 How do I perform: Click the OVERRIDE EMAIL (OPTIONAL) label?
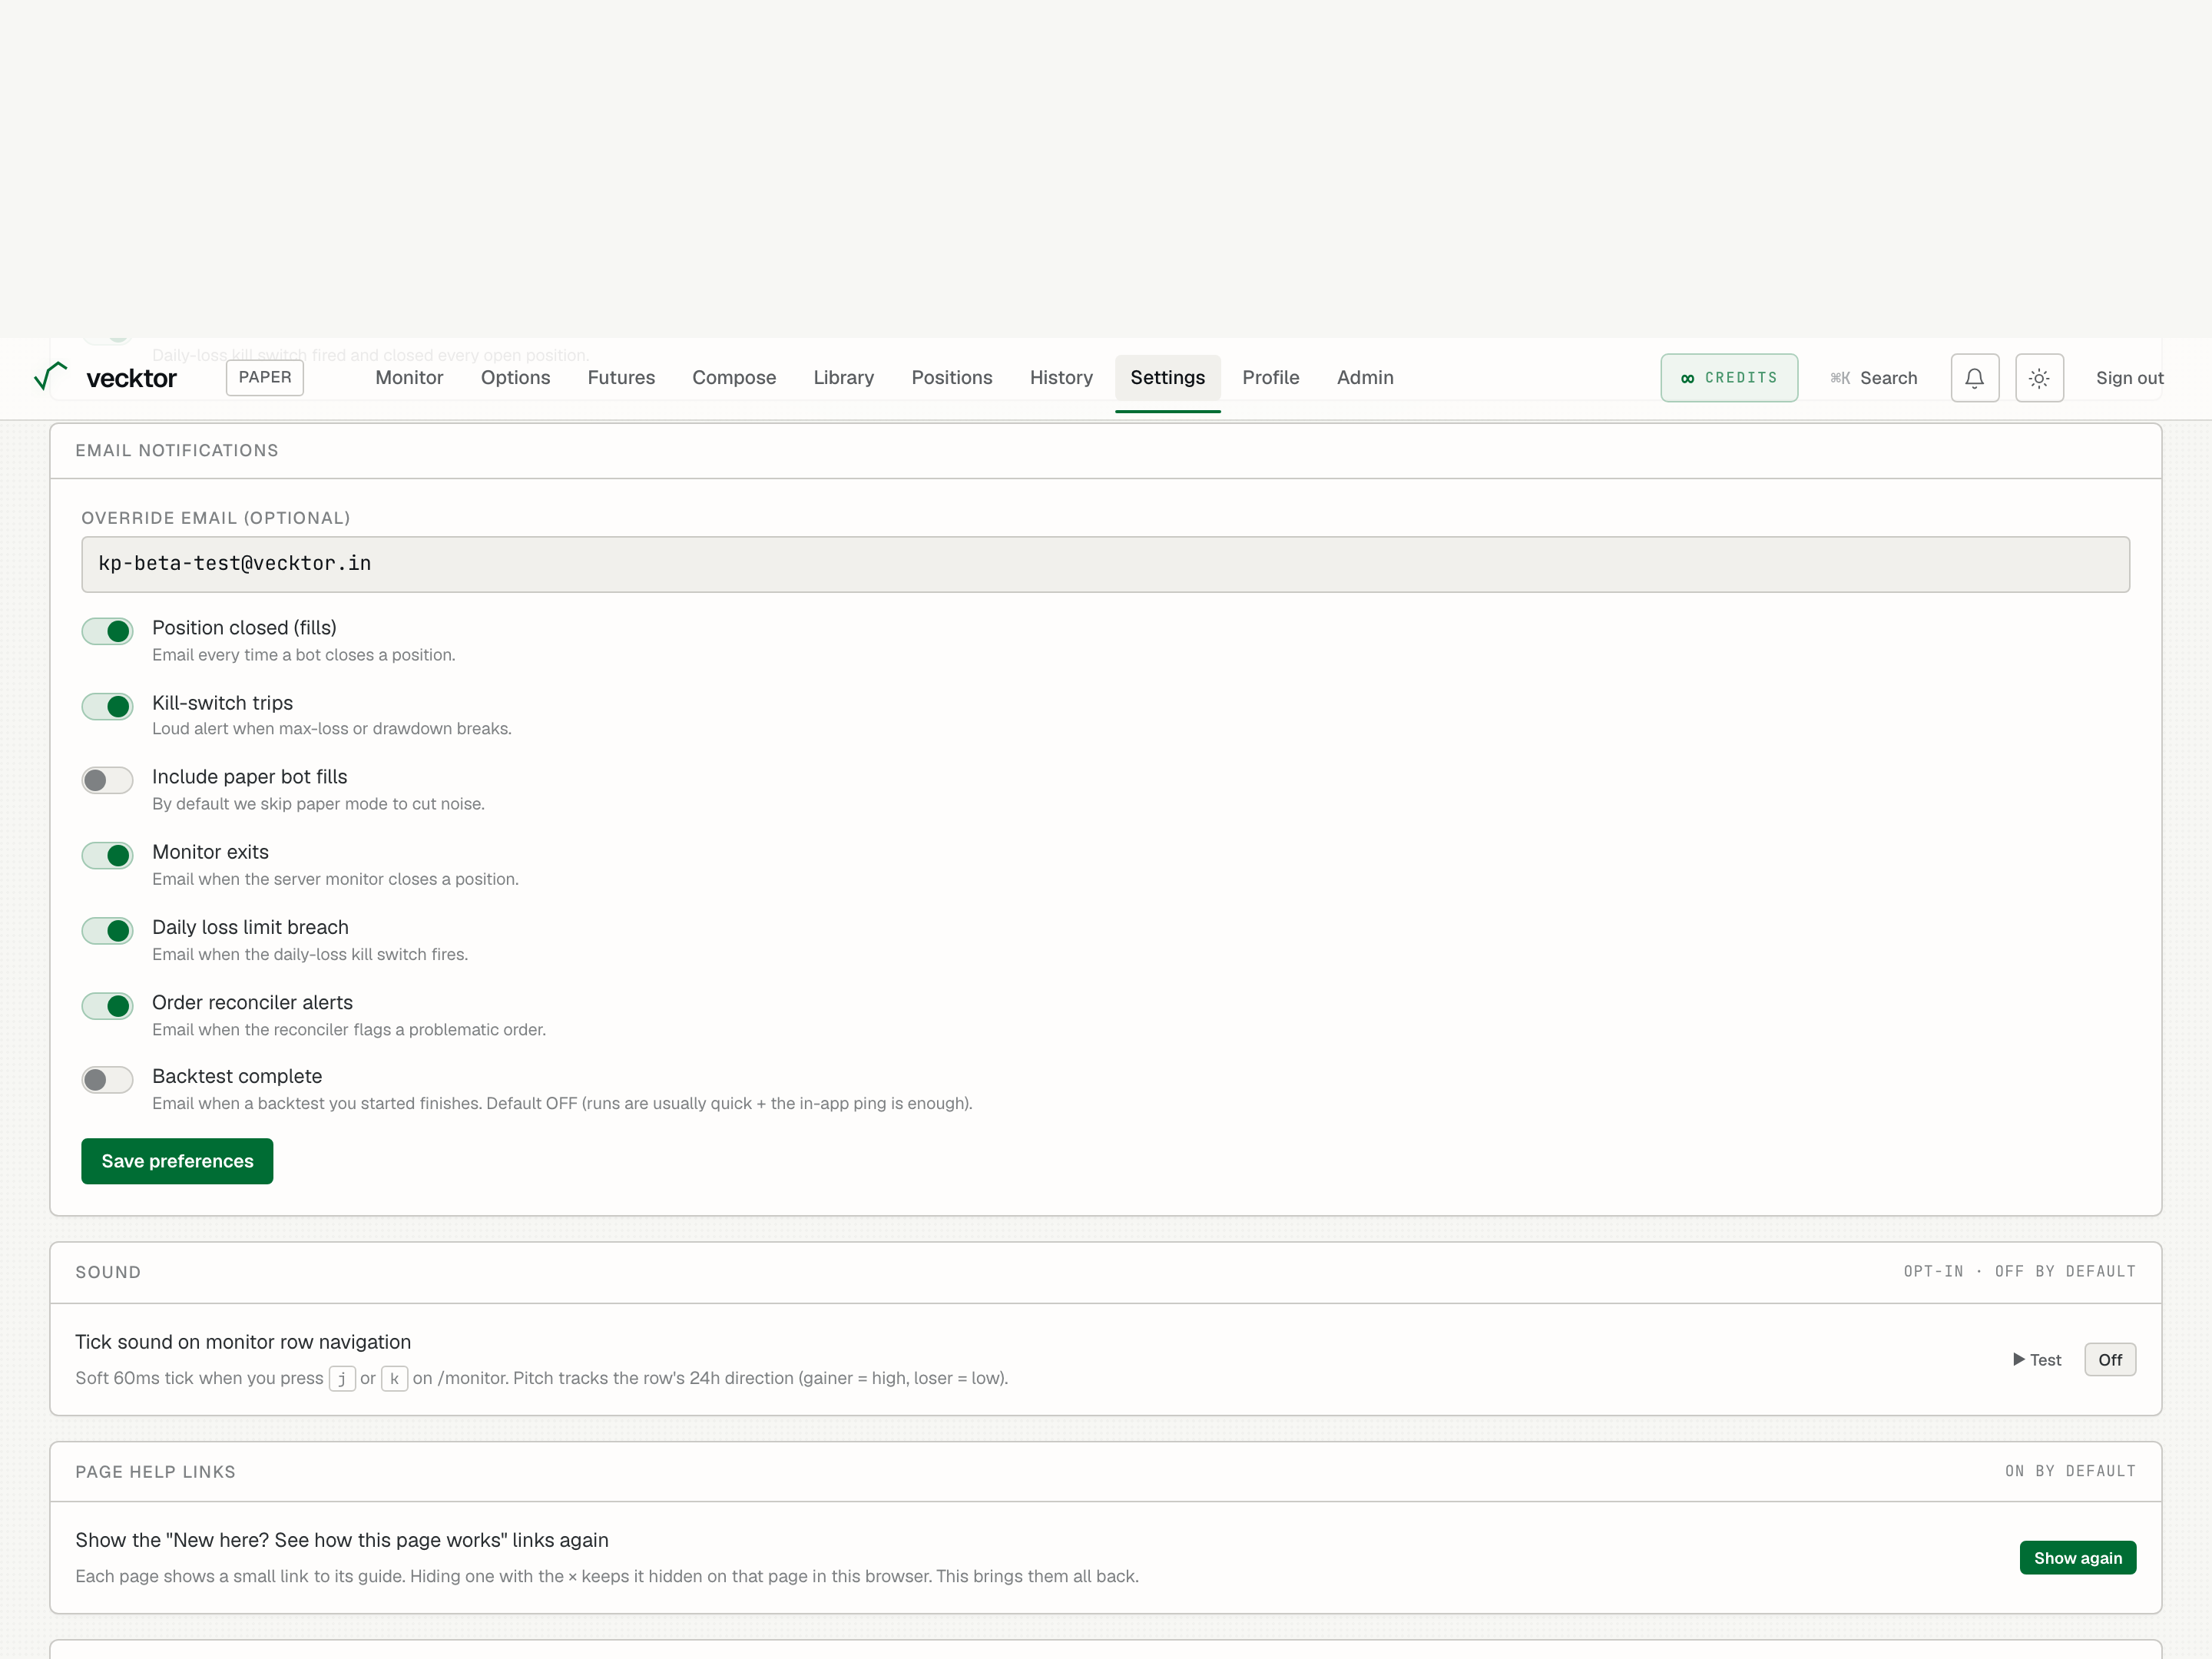pos(216,518)
